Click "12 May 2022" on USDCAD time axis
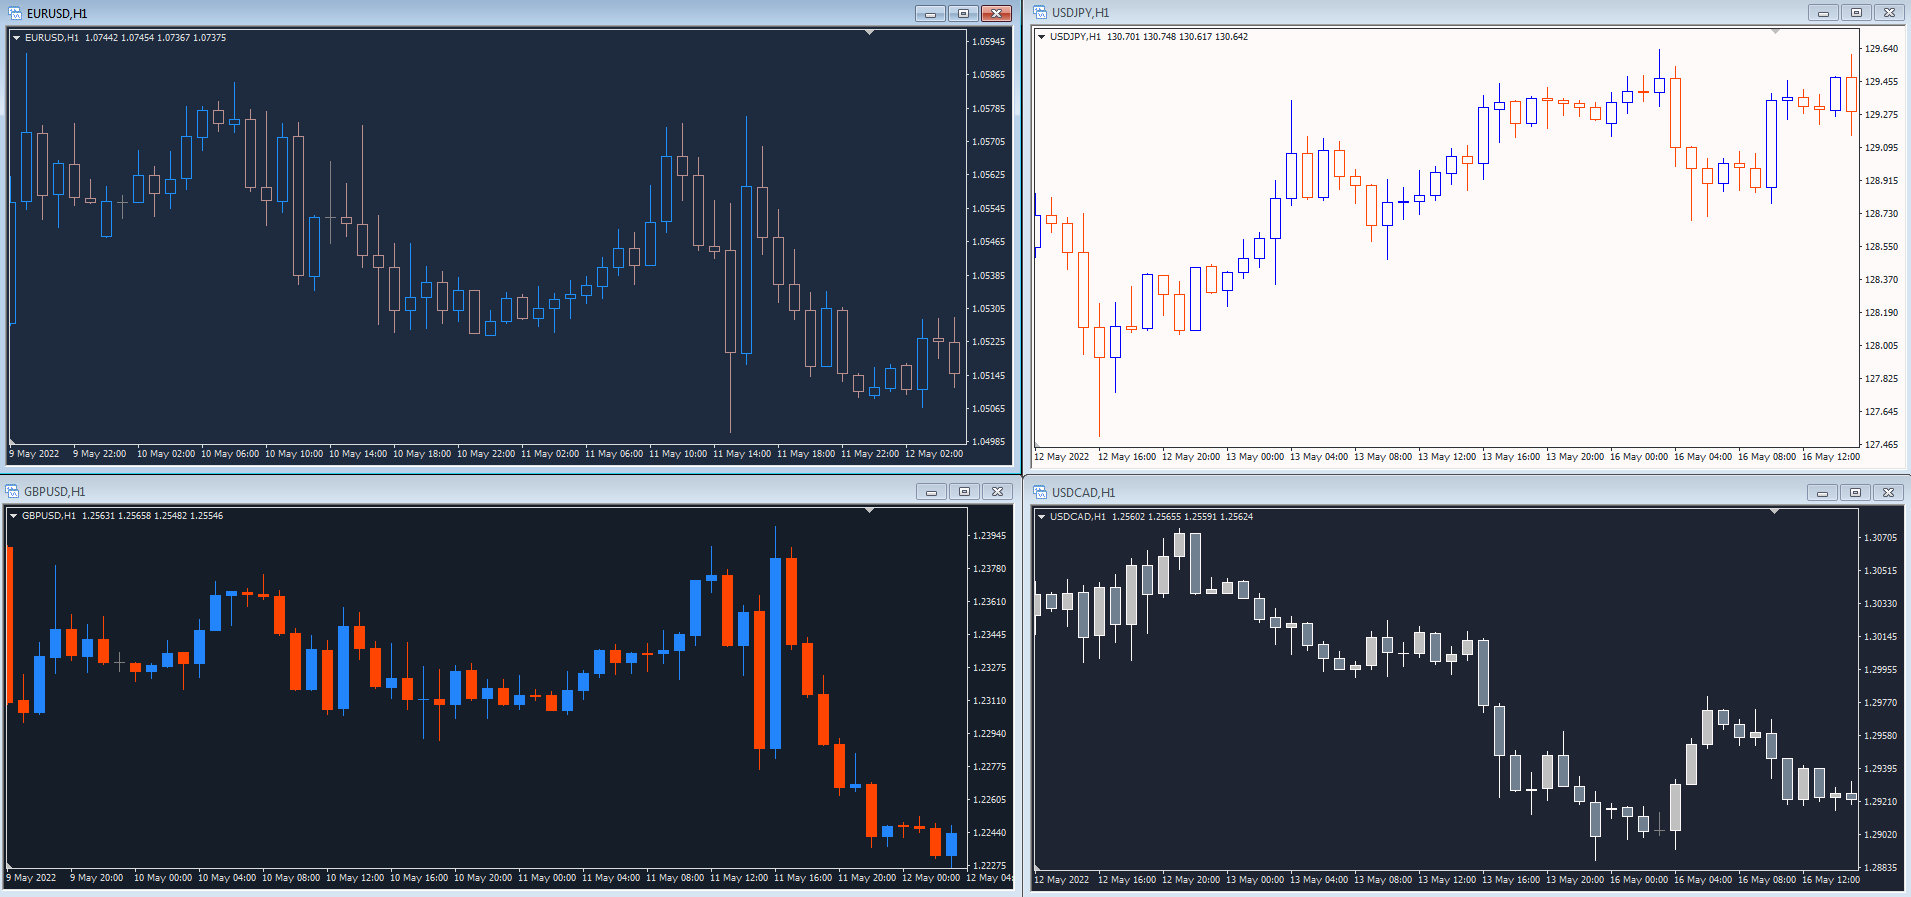This screenshot has width=1911, height=897. (x=1062, y=880)
